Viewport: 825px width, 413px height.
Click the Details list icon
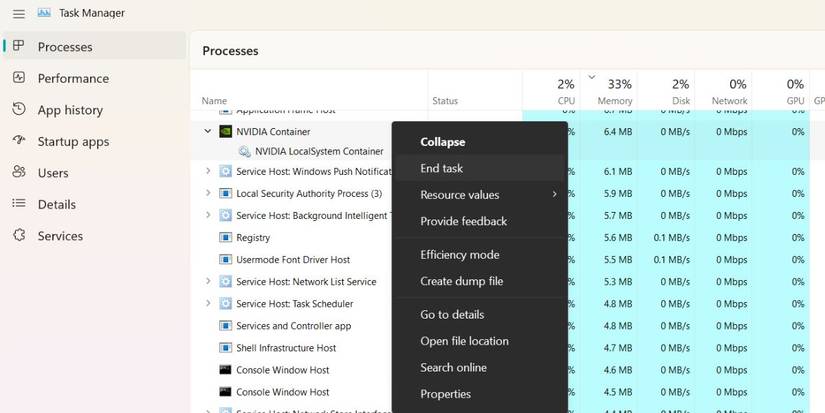(x=18, y=204)
